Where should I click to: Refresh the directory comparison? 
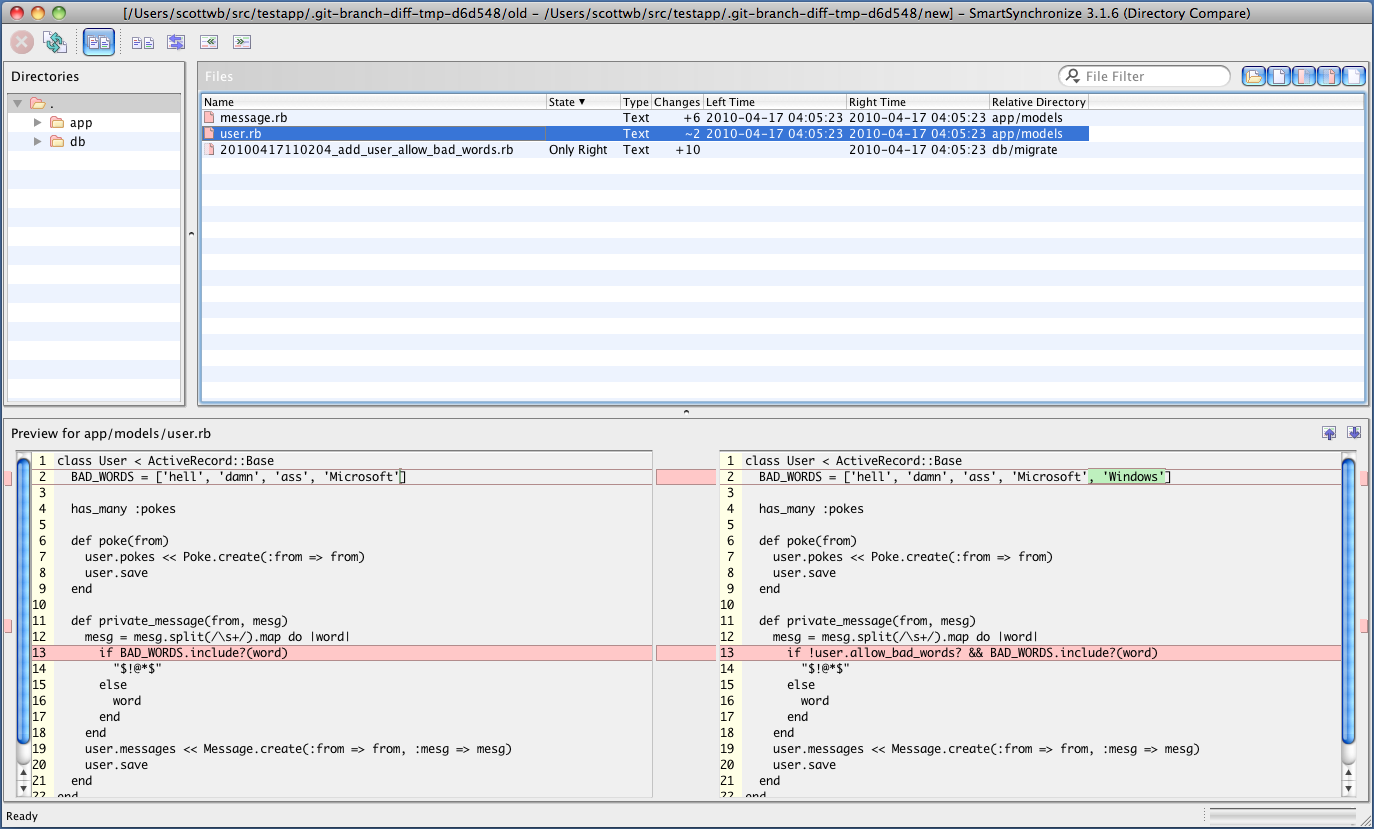[x=54, y=42]
